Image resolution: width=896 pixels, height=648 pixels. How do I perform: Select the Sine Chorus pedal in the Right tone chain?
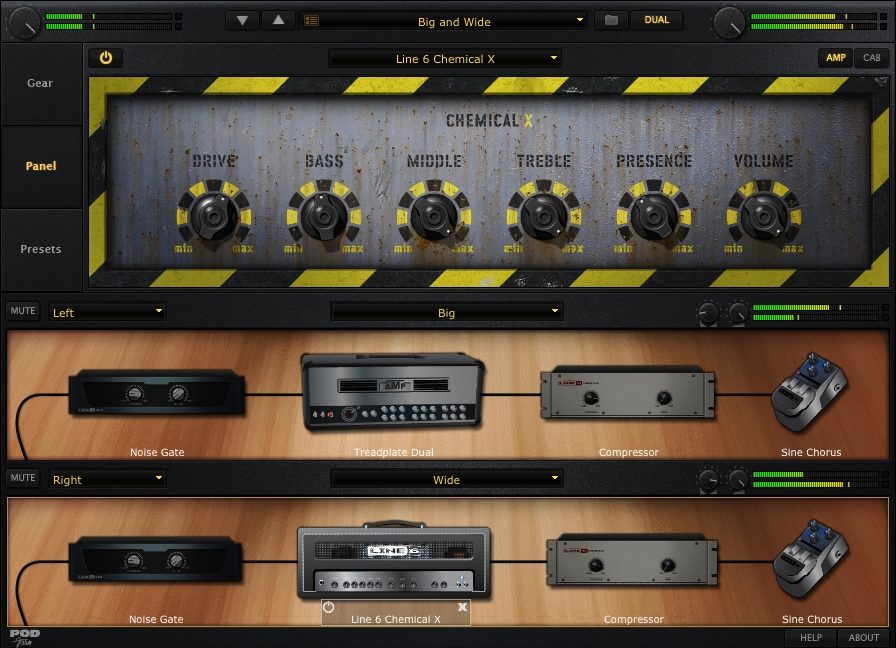(x=811, y=559)
